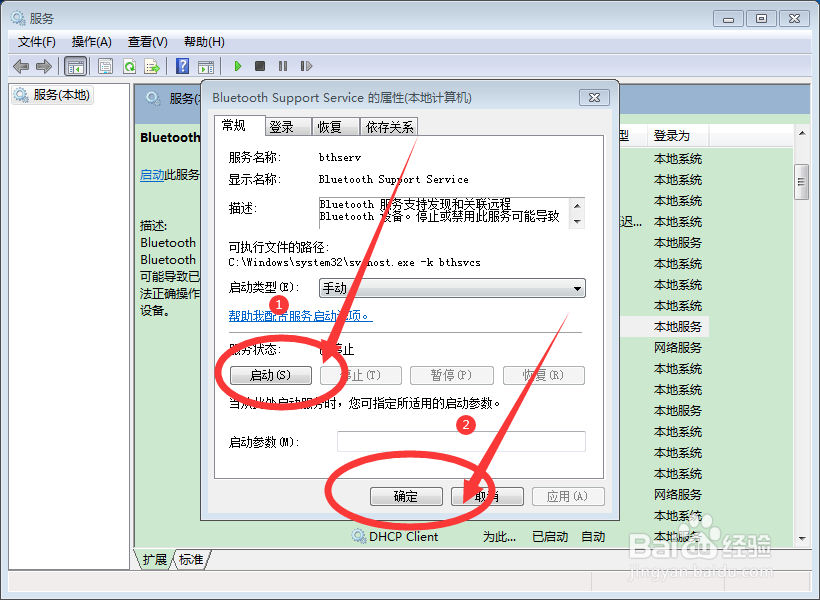Open the 操作(A) menu

(92, 42)
